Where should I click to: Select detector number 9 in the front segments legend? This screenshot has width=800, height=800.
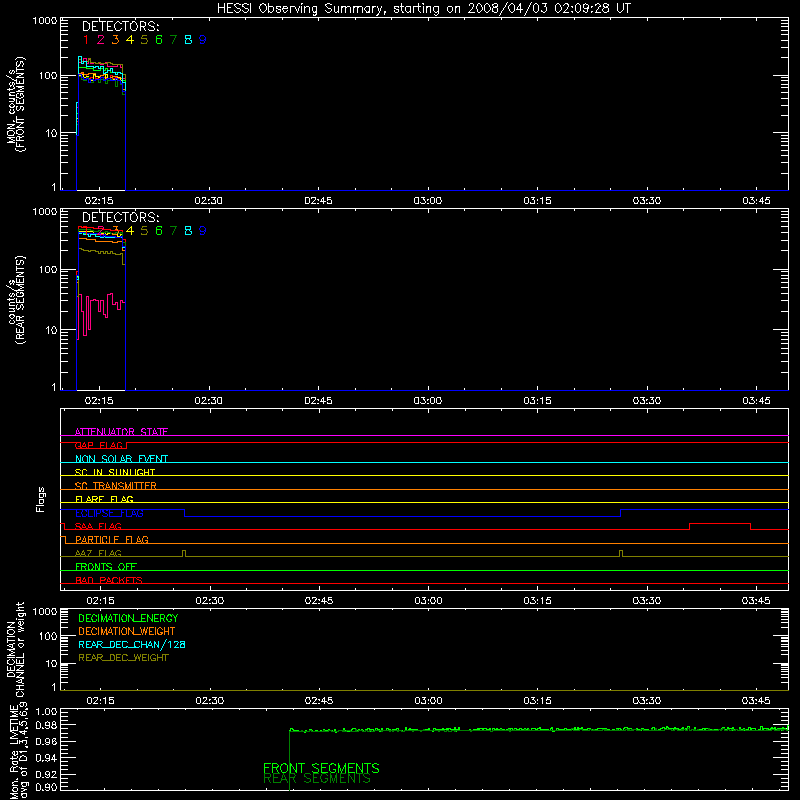coord(203,40)
